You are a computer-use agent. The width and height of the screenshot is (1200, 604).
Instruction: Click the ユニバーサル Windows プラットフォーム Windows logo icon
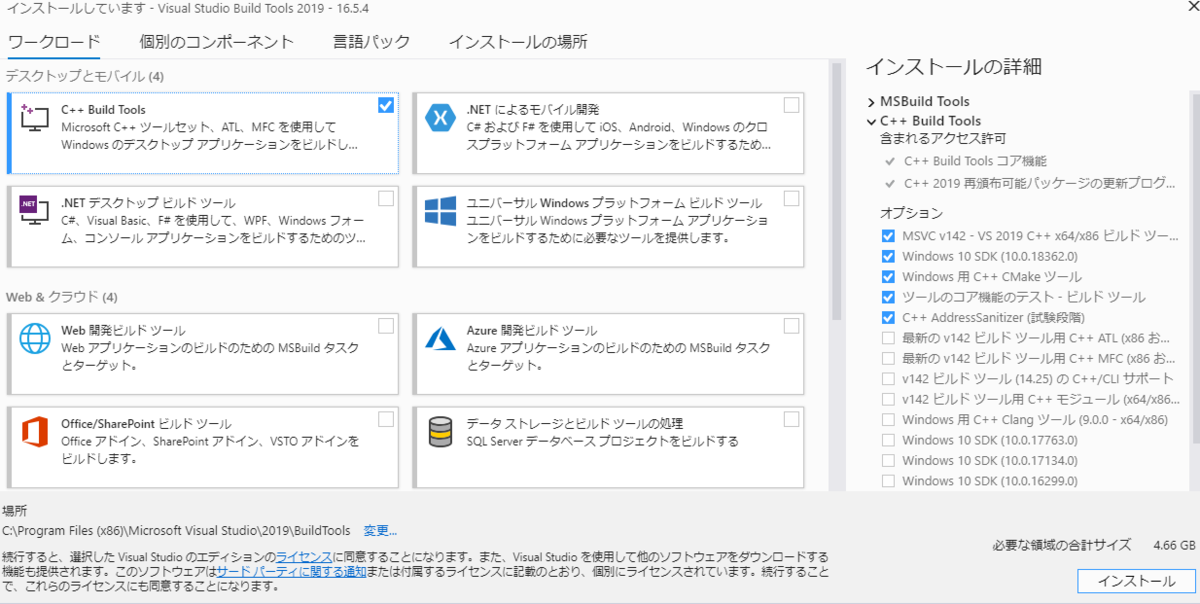[440, 211]
